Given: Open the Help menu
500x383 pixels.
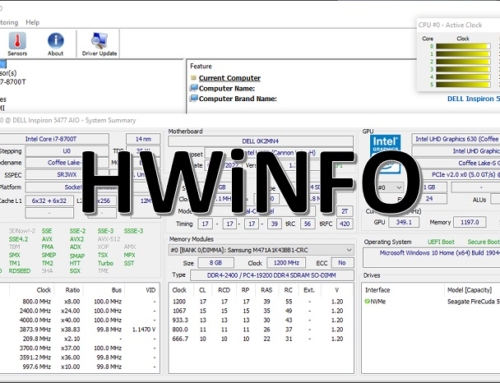Looking at the screenshot, I should 32,22.
